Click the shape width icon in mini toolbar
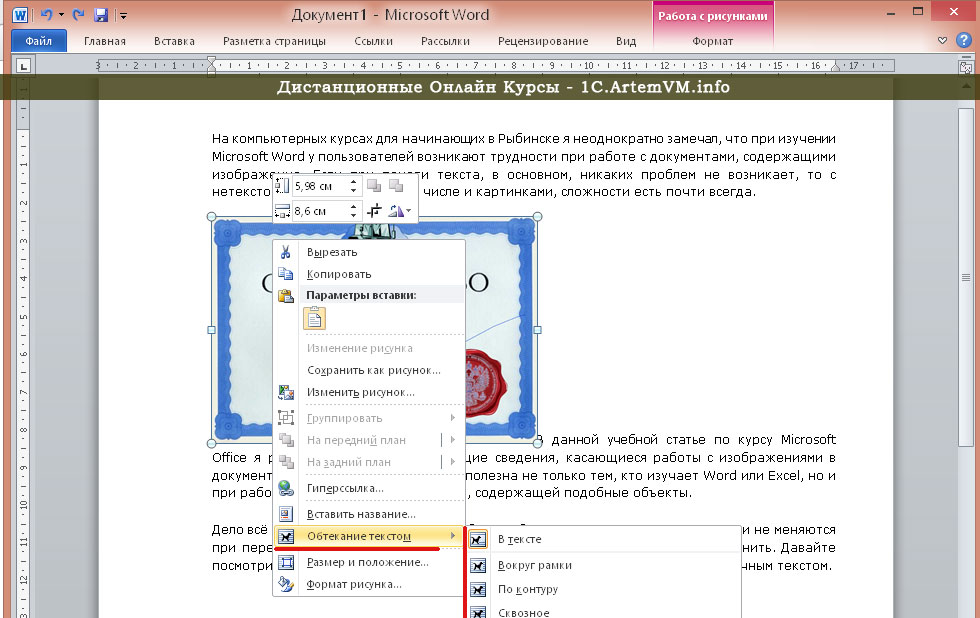Viewport: 980px width, 618px height. [282, 211]
